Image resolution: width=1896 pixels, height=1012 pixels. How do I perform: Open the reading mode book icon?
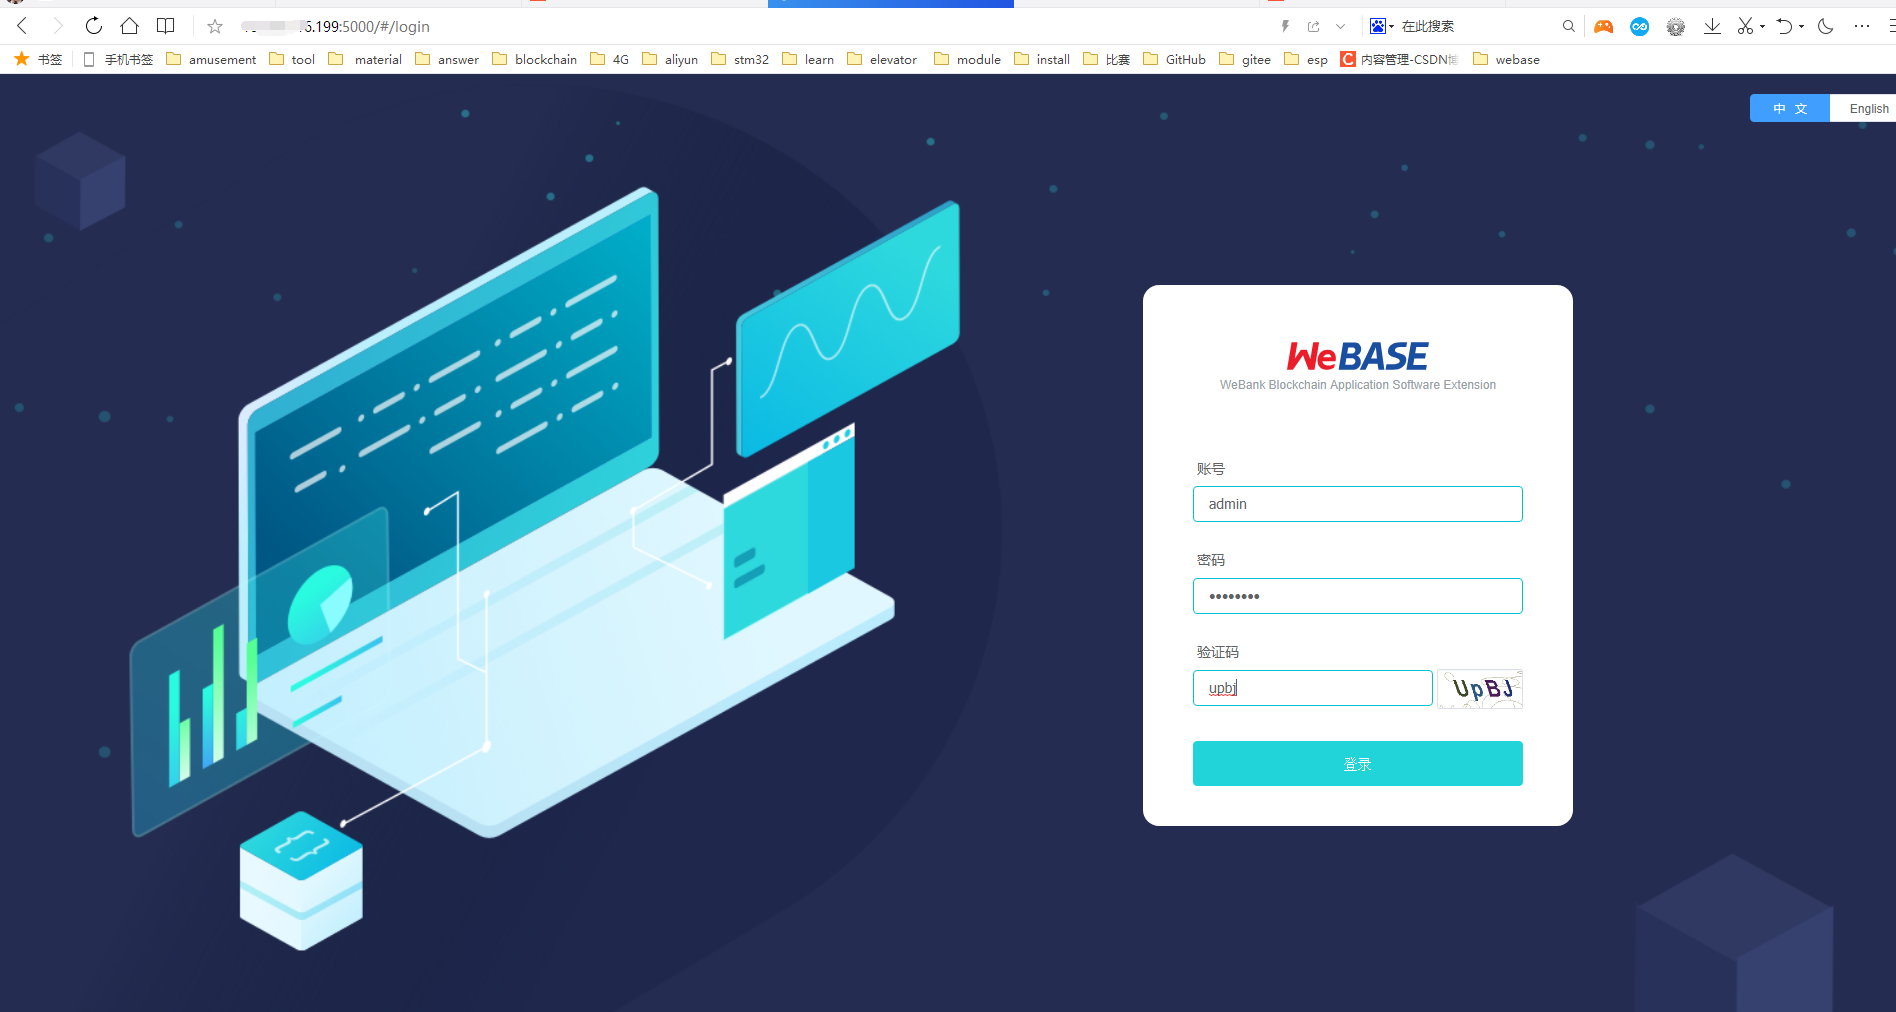[x=165, y=26]
